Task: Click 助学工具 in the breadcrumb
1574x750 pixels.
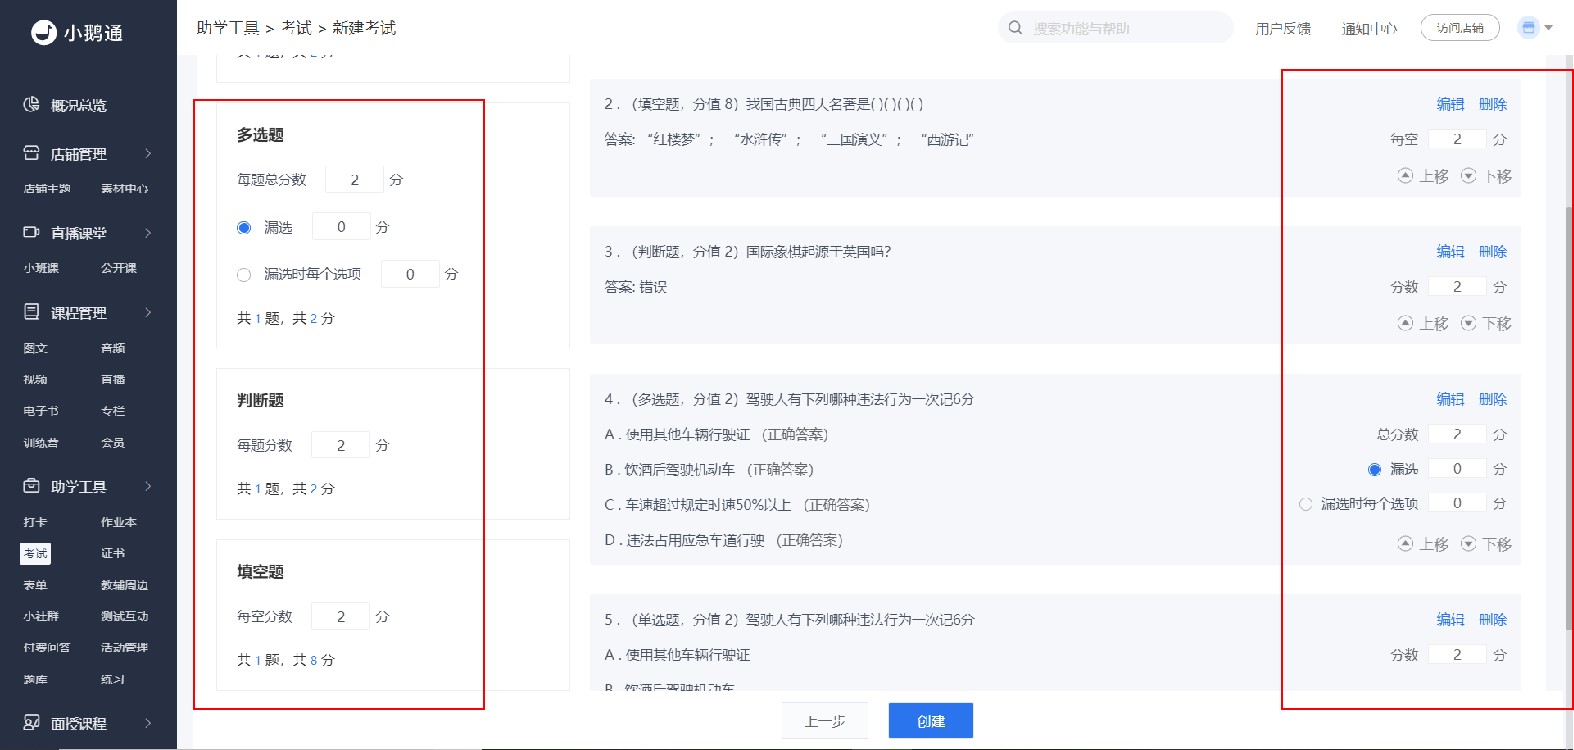Action: (227, 27)
